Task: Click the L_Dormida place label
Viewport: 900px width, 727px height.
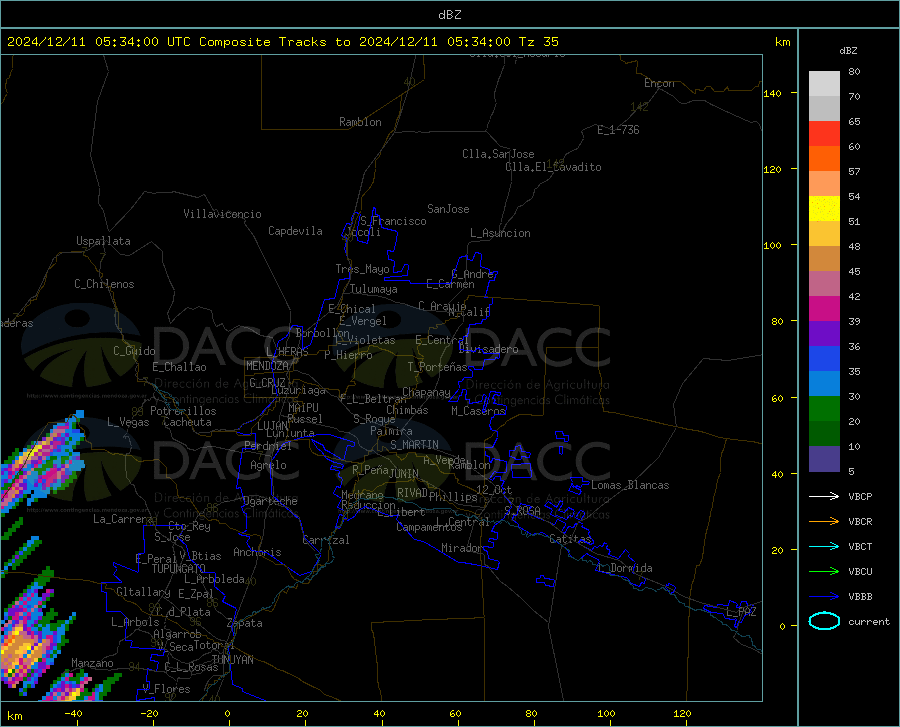Action: 625,568
